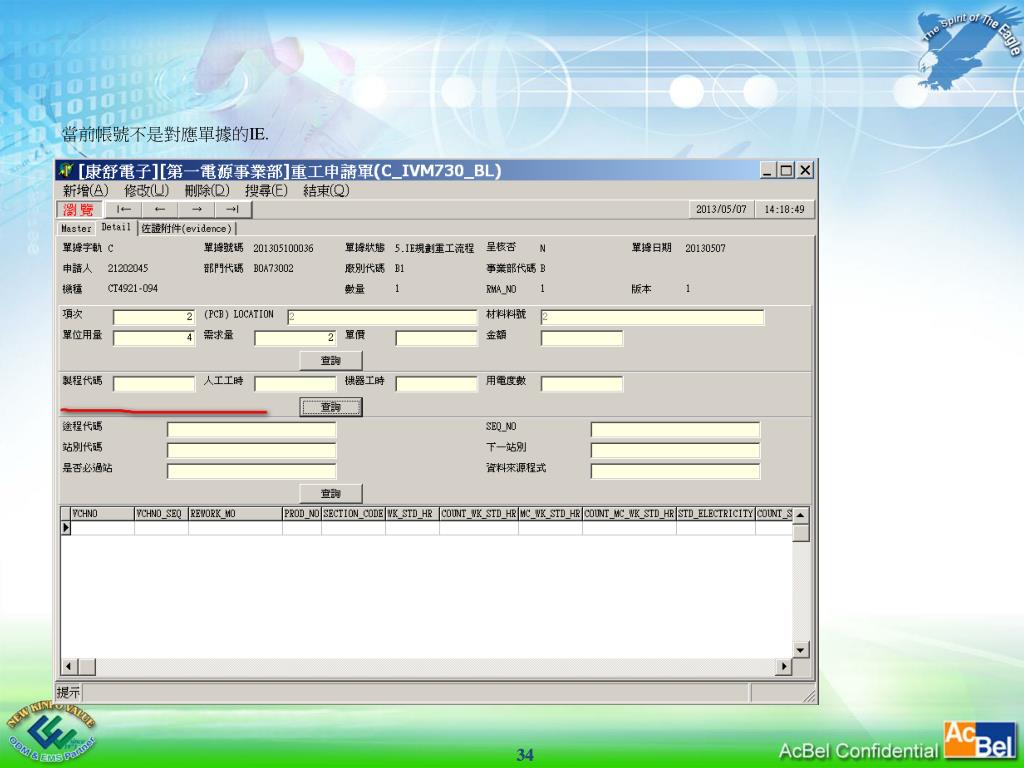Click the 單位用量 input field
Image resolution: width=1024 pixels, height=768 pixels.
(x=154, y=338)
